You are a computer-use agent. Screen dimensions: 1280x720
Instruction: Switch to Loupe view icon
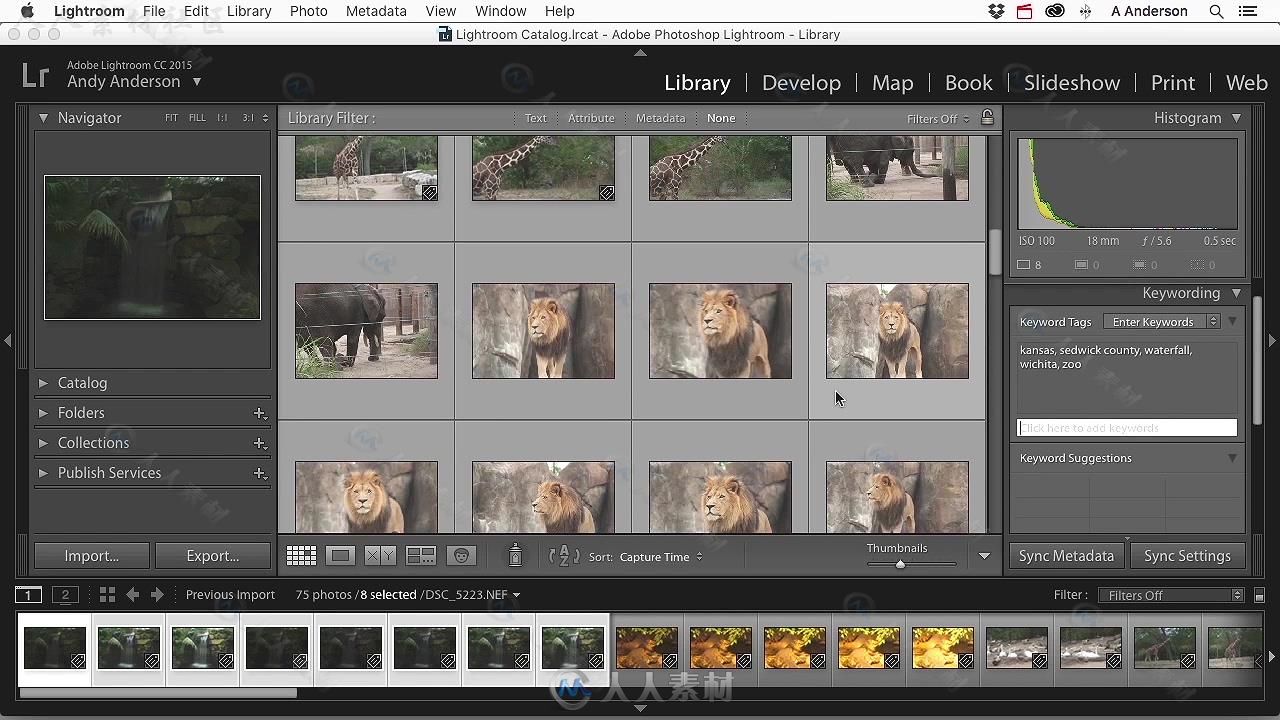pyautogui.click(x=341, y=556)
